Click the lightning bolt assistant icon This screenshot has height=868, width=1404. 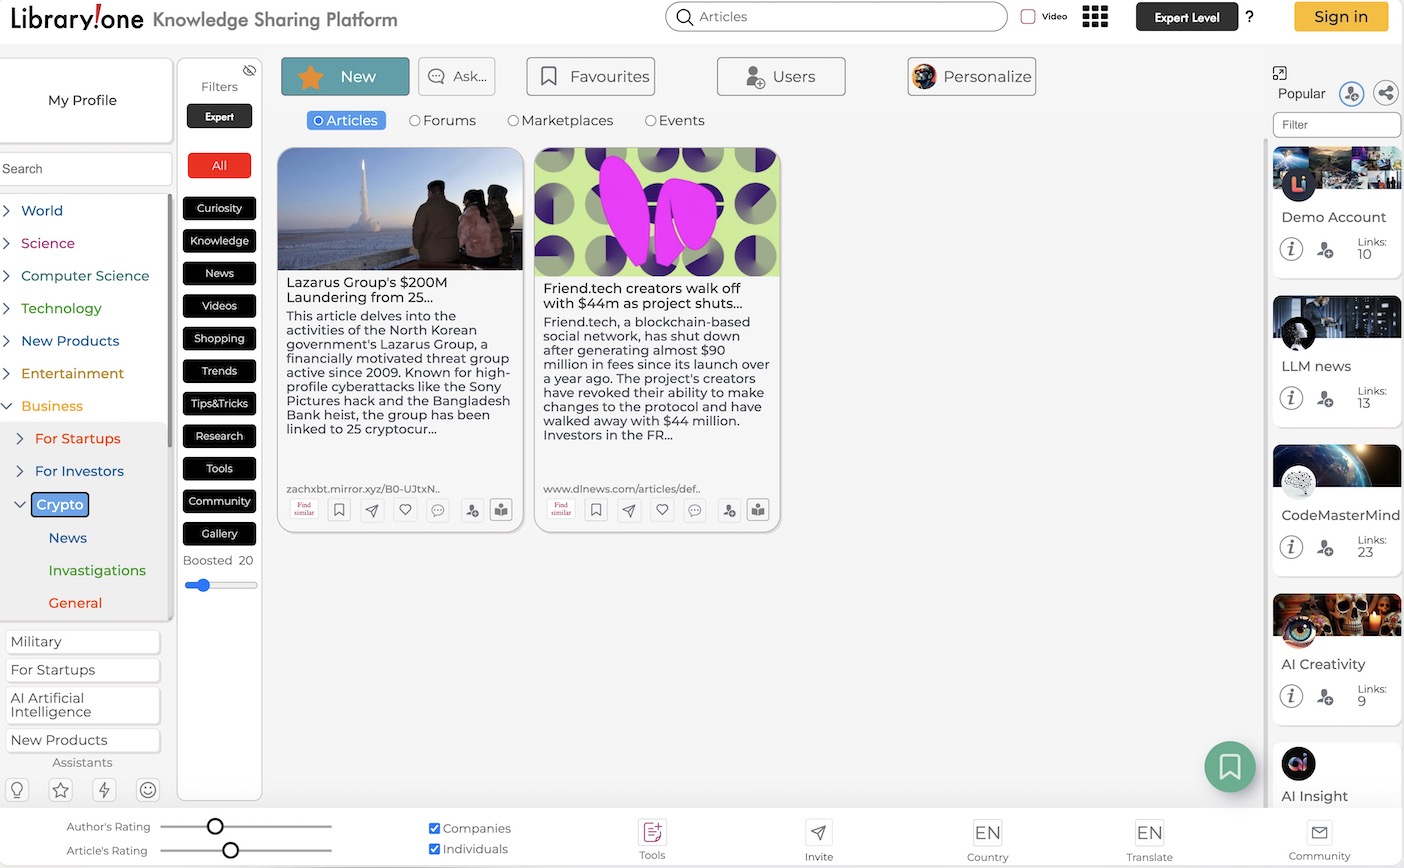pyautogui.click(x=104, y=790)
